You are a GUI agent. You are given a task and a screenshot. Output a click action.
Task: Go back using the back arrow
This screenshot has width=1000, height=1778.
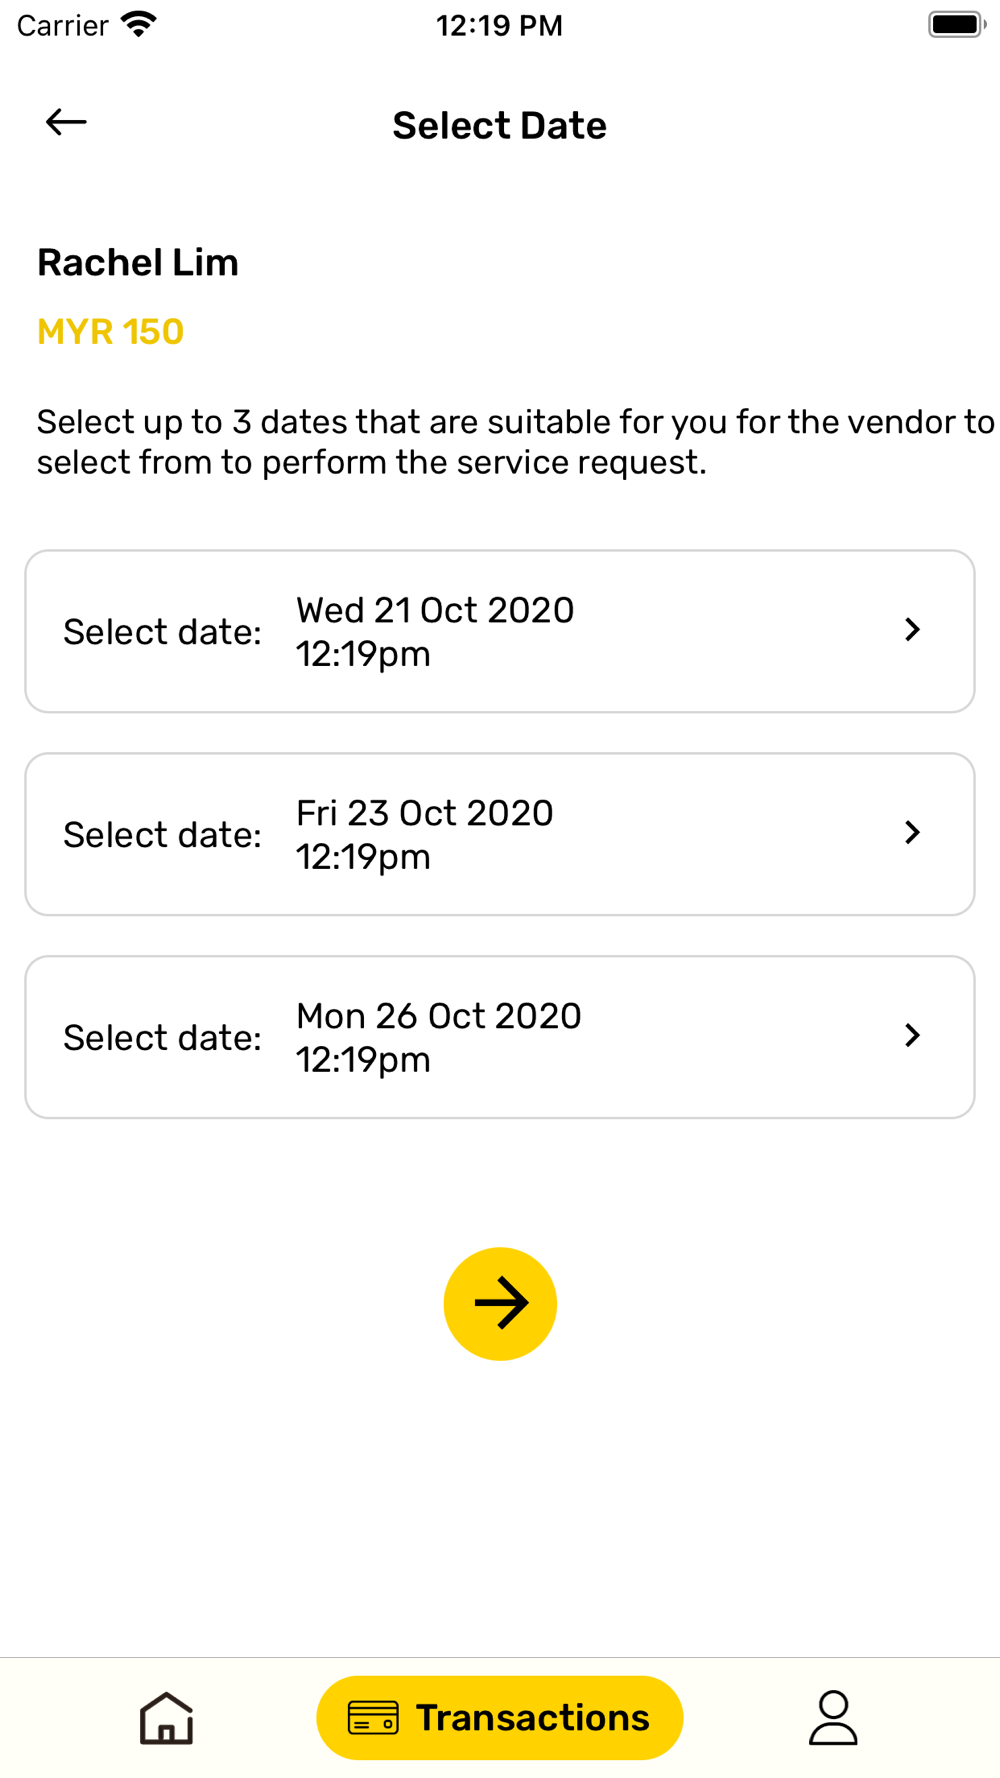point(66,122)
